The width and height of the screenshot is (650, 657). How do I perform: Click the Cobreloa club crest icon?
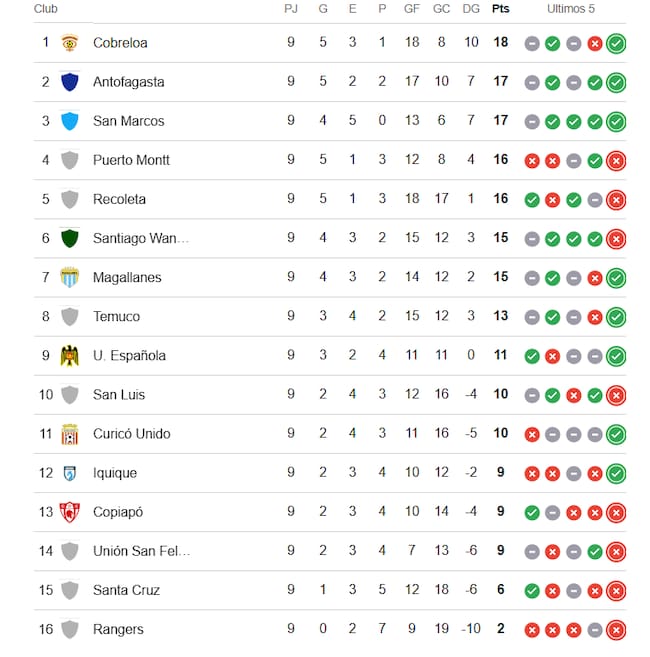[69, 43]
